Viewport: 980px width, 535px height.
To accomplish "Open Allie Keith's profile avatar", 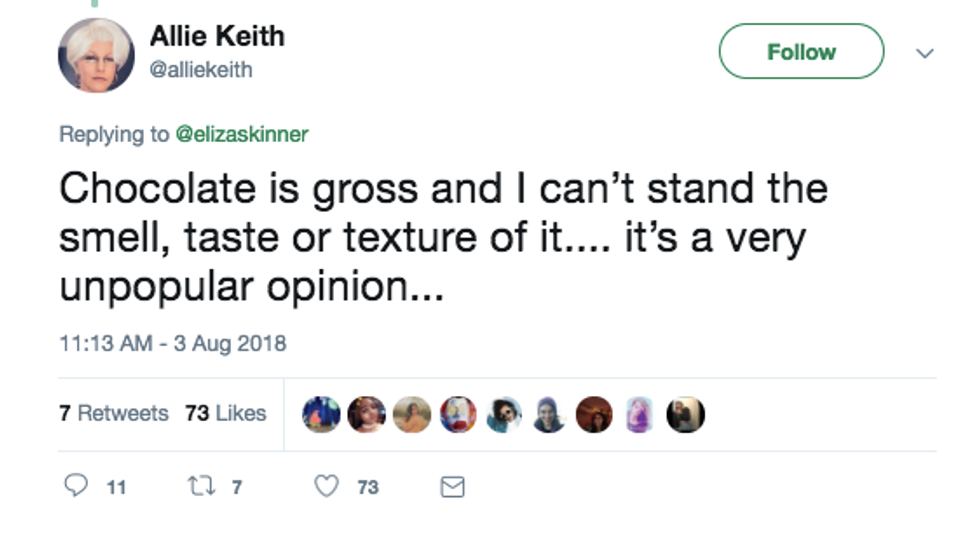I will [x=96, y=55].
